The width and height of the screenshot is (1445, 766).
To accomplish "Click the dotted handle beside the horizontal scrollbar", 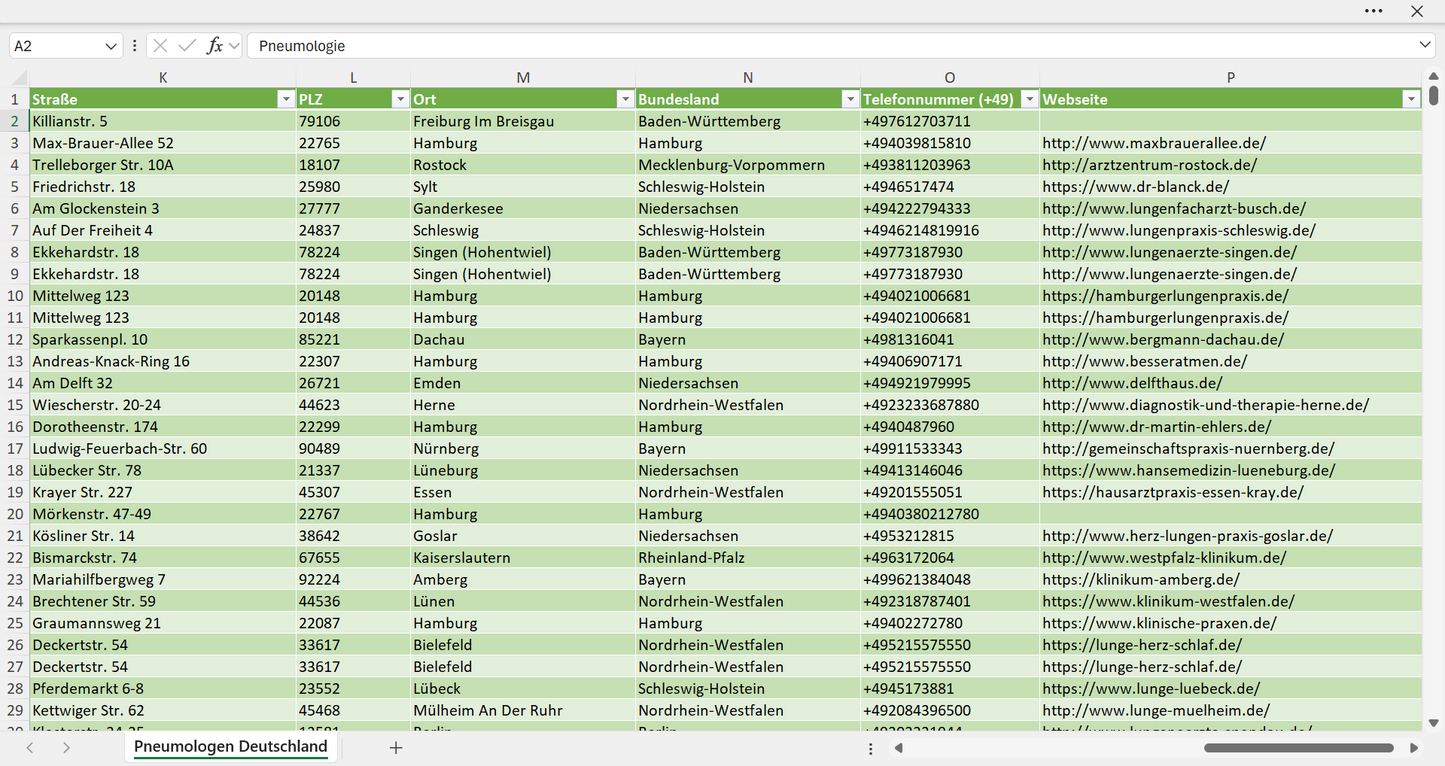I will pos(871,748).
